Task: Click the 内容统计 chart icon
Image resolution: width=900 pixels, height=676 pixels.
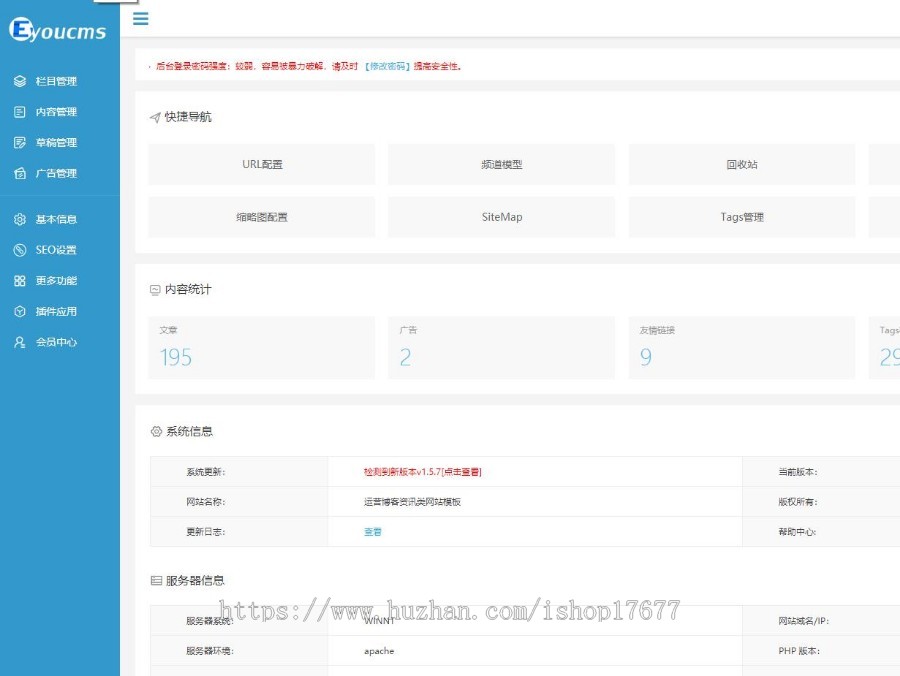Action: point(155,290)
